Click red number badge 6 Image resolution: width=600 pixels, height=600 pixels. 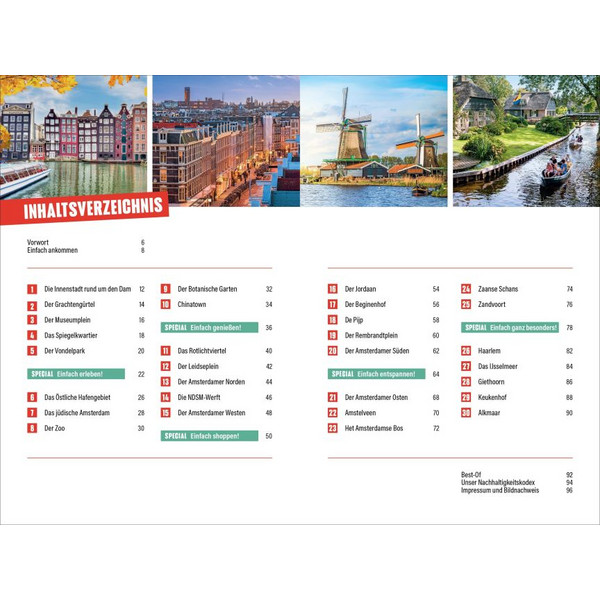click(x=32, y=398)
